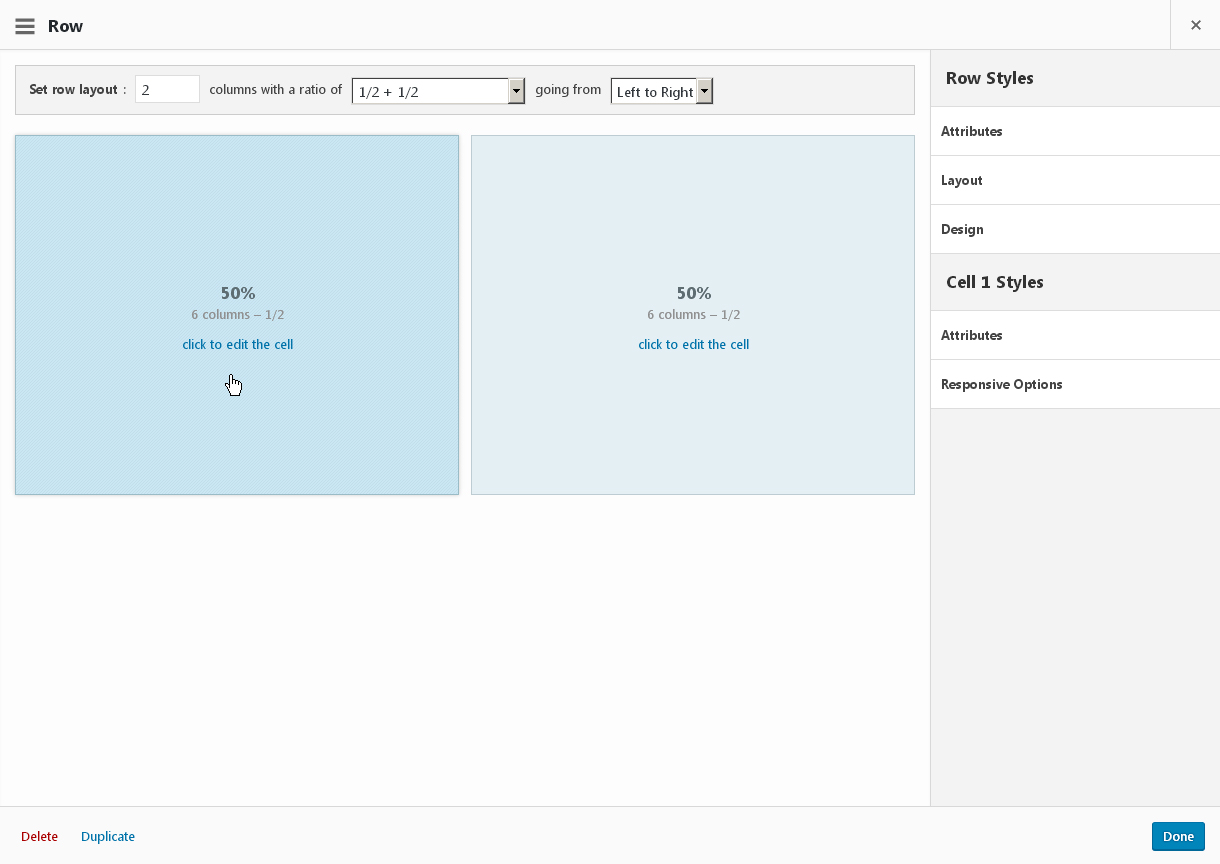Viewport: 1220px width, 864px height.
Task: Click the Cell 1 Styles heading
Action: tap(995, 282)
